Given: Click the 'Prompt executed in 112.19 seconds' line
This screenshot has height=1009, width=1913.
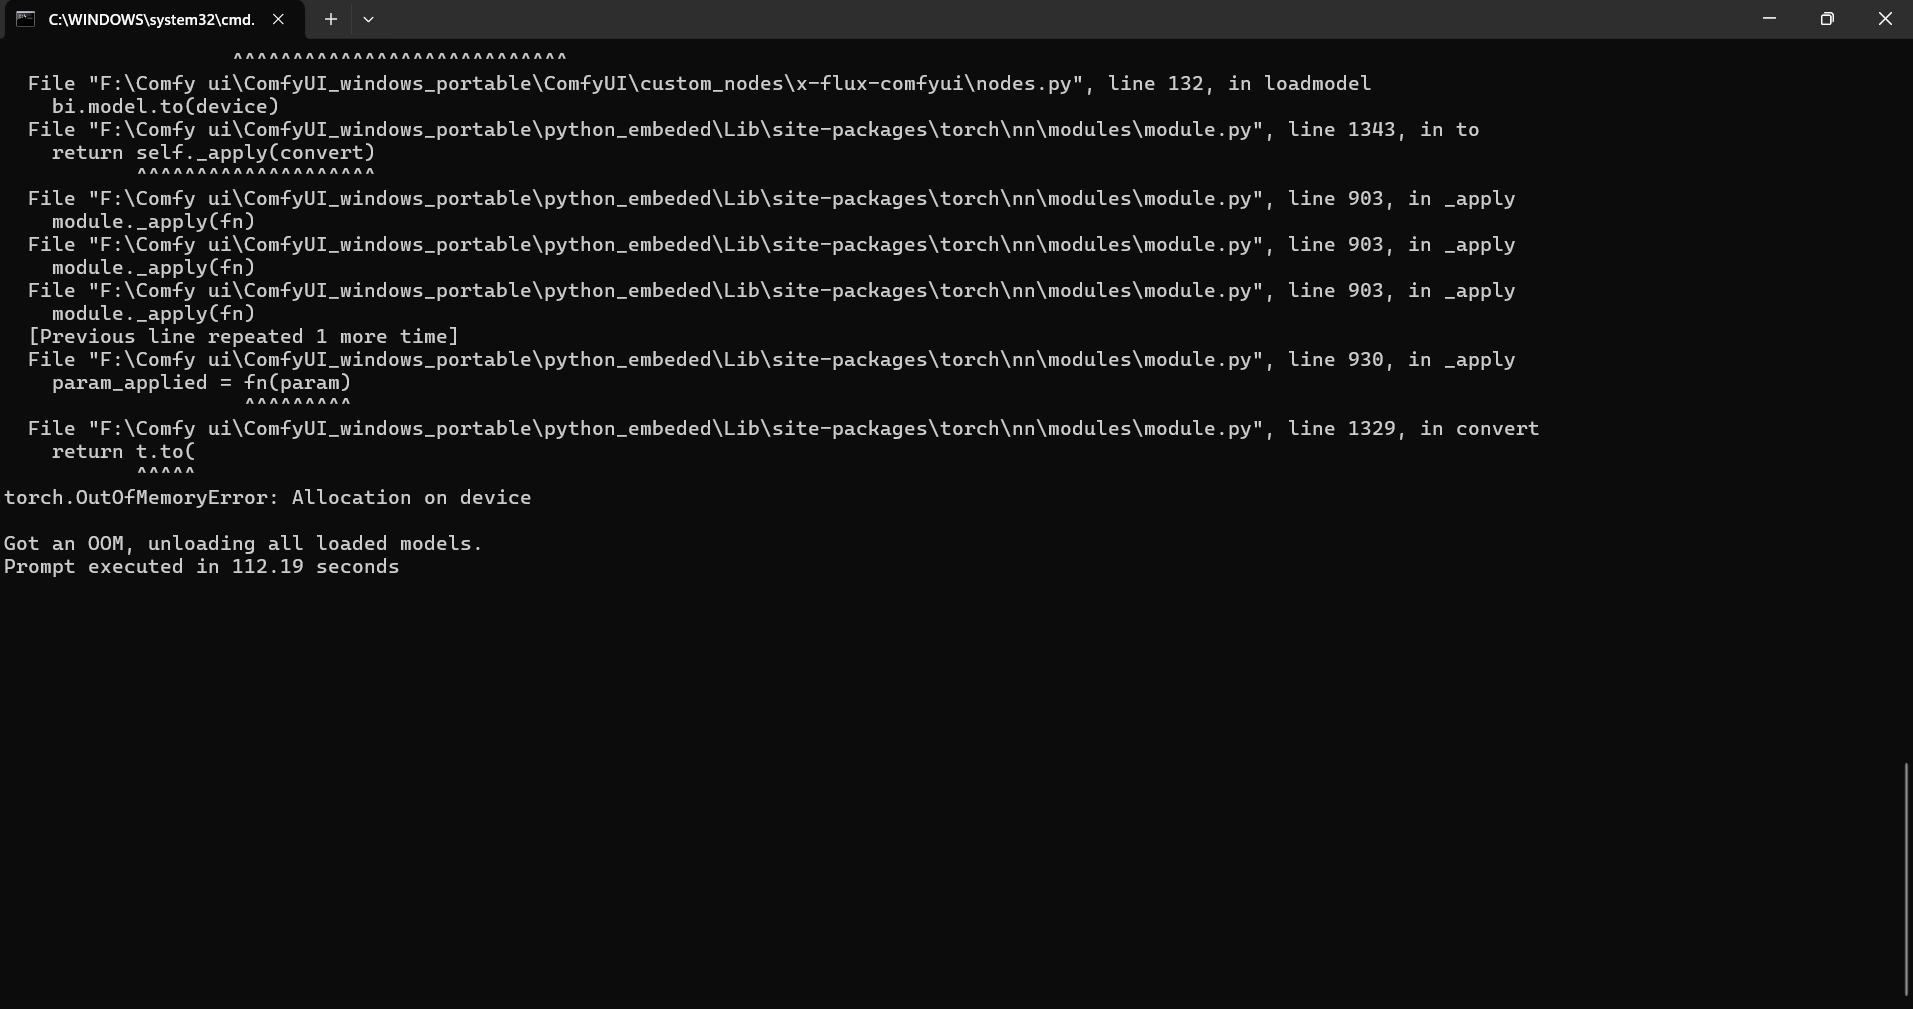Looking at the screenshot, I should pyautogui.click(x=202, y=567).
